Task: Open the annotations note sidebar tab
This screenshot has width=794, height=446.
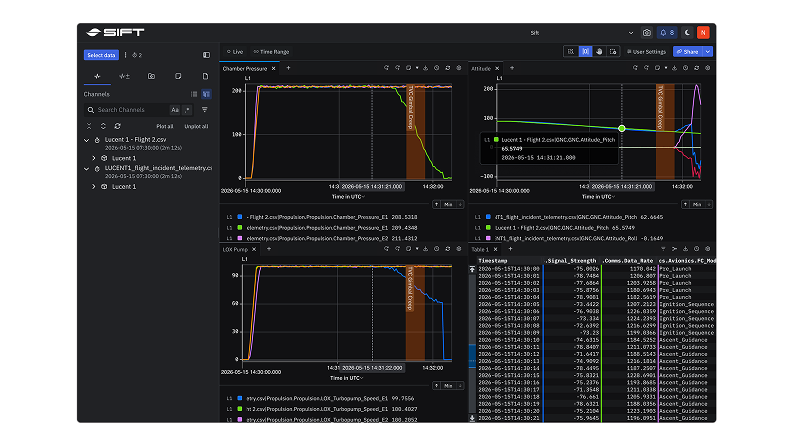Action: click(x=178, y=76)
